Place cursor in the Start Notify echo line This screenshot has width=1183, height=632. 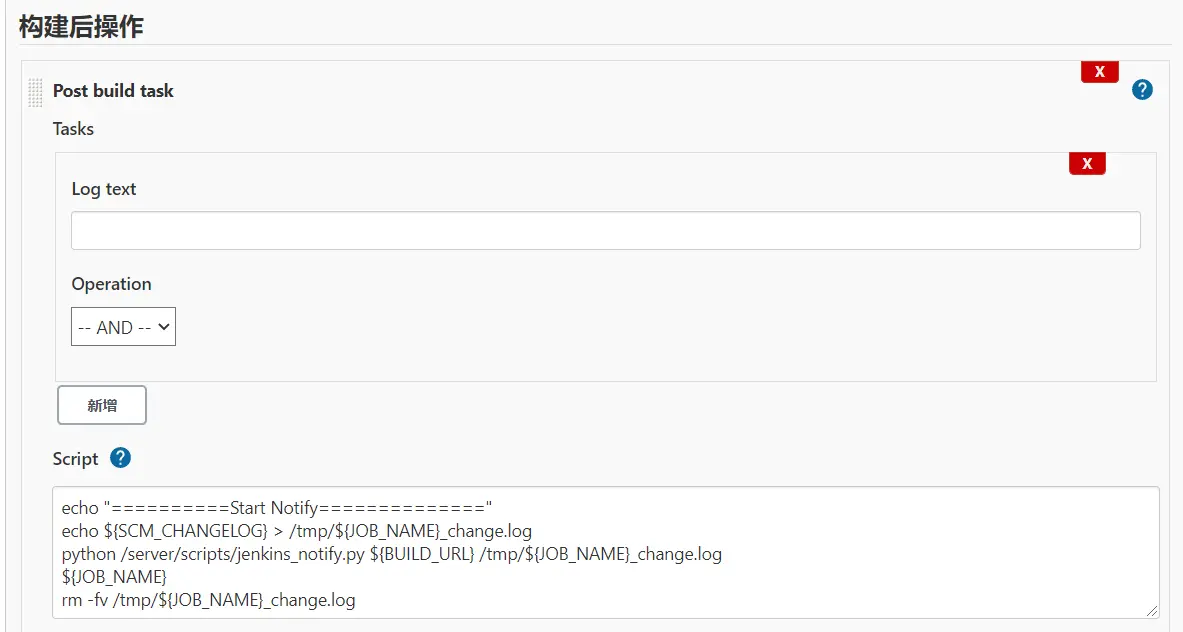[277, 508]
